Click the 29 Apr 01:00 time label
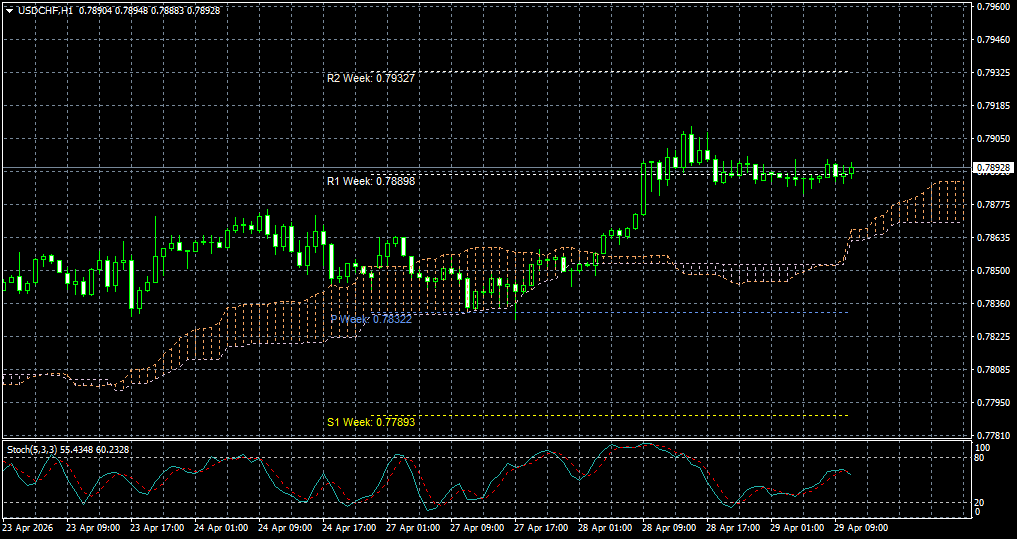Viewport: 1017px width, 539px height. (x=798, y=528)
